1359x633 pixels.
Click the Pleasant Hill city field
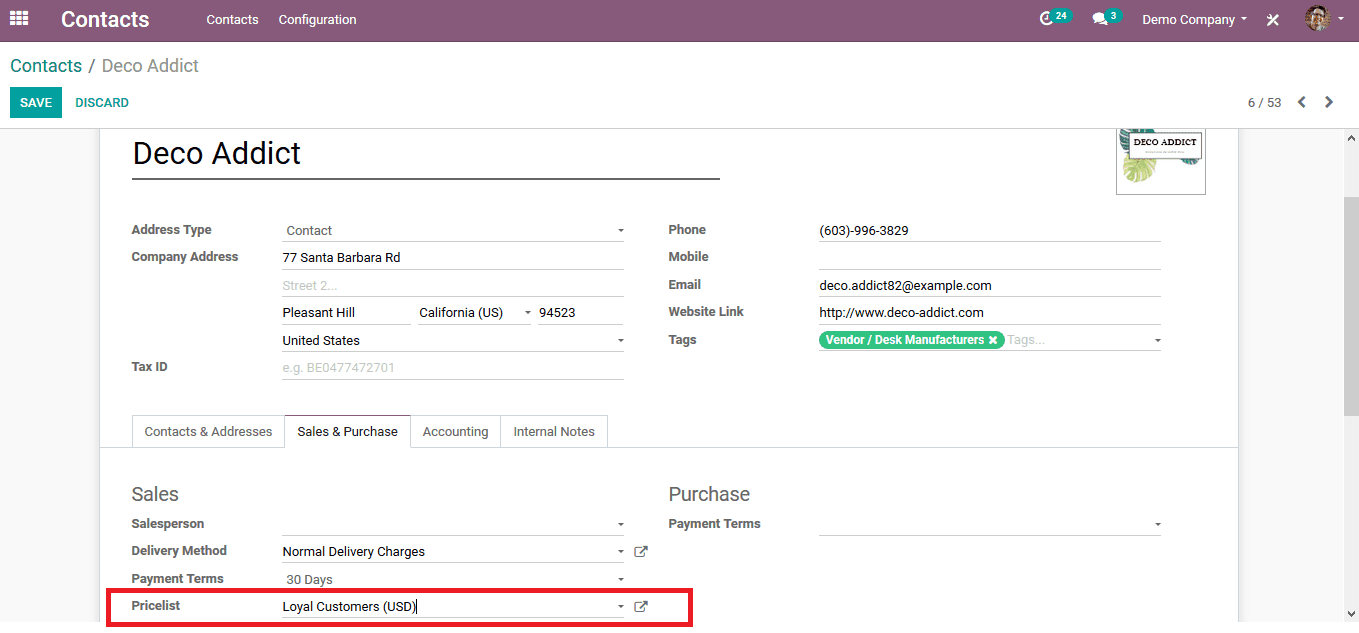click(346, 313)
